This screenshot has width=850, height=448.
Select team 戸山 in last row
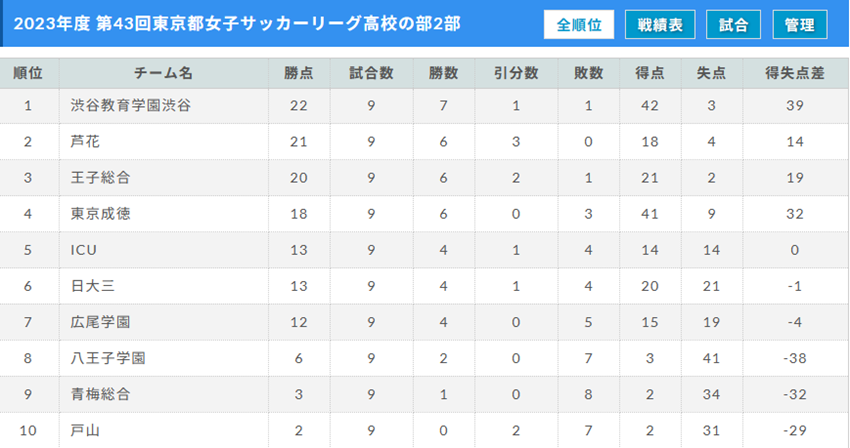85,431
